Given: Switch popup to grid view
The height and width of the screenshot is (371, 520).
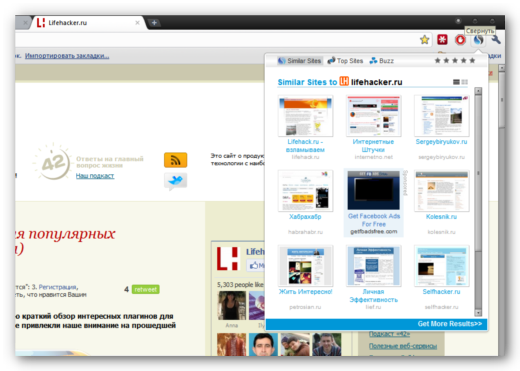Looking at the screenshot, I should tap(465, 82).
